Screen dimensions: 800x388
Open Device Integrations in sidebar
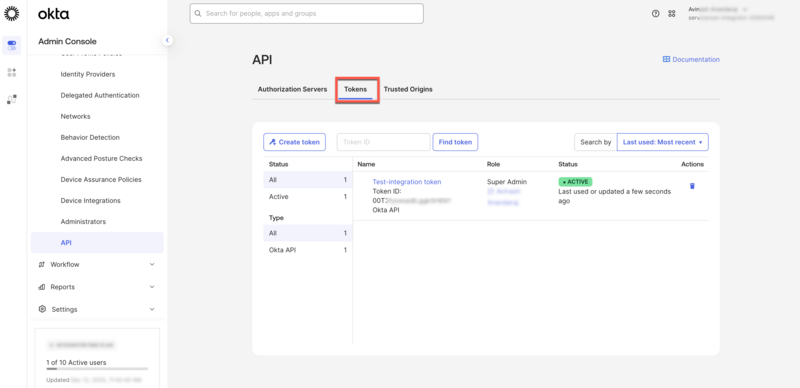pyautogui.click(x=91, y=201)
